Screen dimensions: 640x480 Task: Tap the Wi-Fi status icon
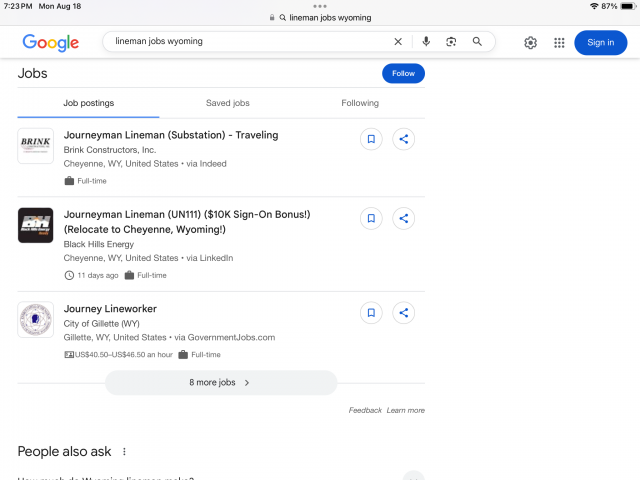pyautogui.click(x=594, y=6)
